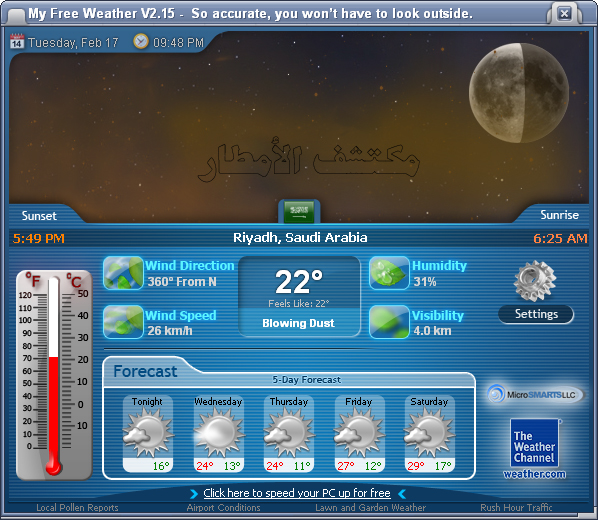The width and height of the screenshot is (598, 520).
Task: Select Friday forecast tile
Action: 359,434
